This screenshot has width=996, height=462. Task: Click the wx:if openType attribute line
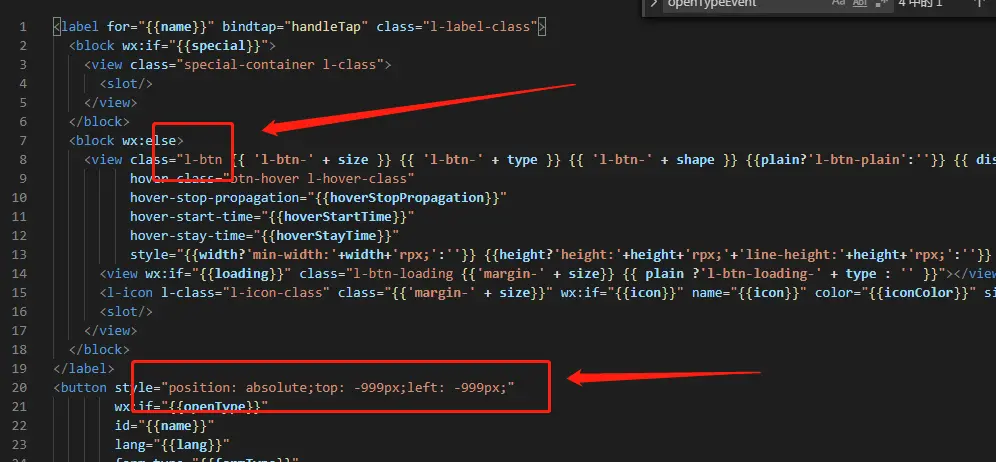tap(191, 406)
